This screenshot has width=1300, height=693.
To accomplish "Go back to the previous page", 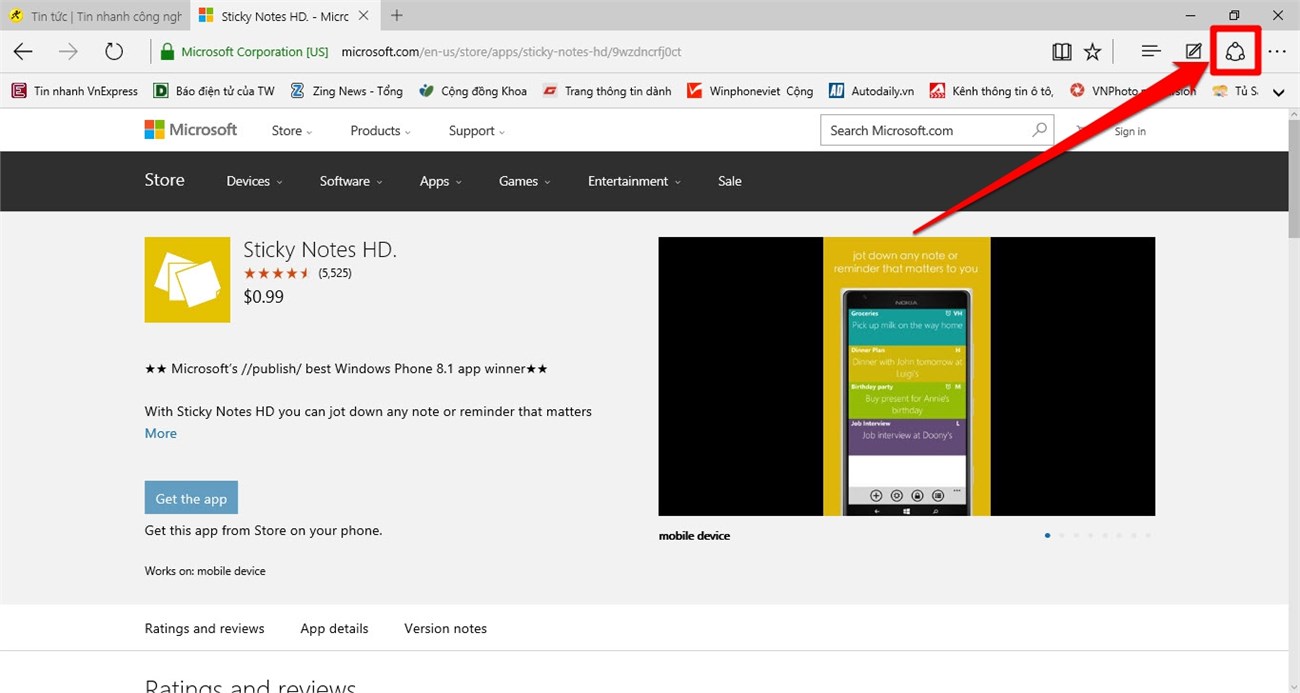I will coord(23,52).
